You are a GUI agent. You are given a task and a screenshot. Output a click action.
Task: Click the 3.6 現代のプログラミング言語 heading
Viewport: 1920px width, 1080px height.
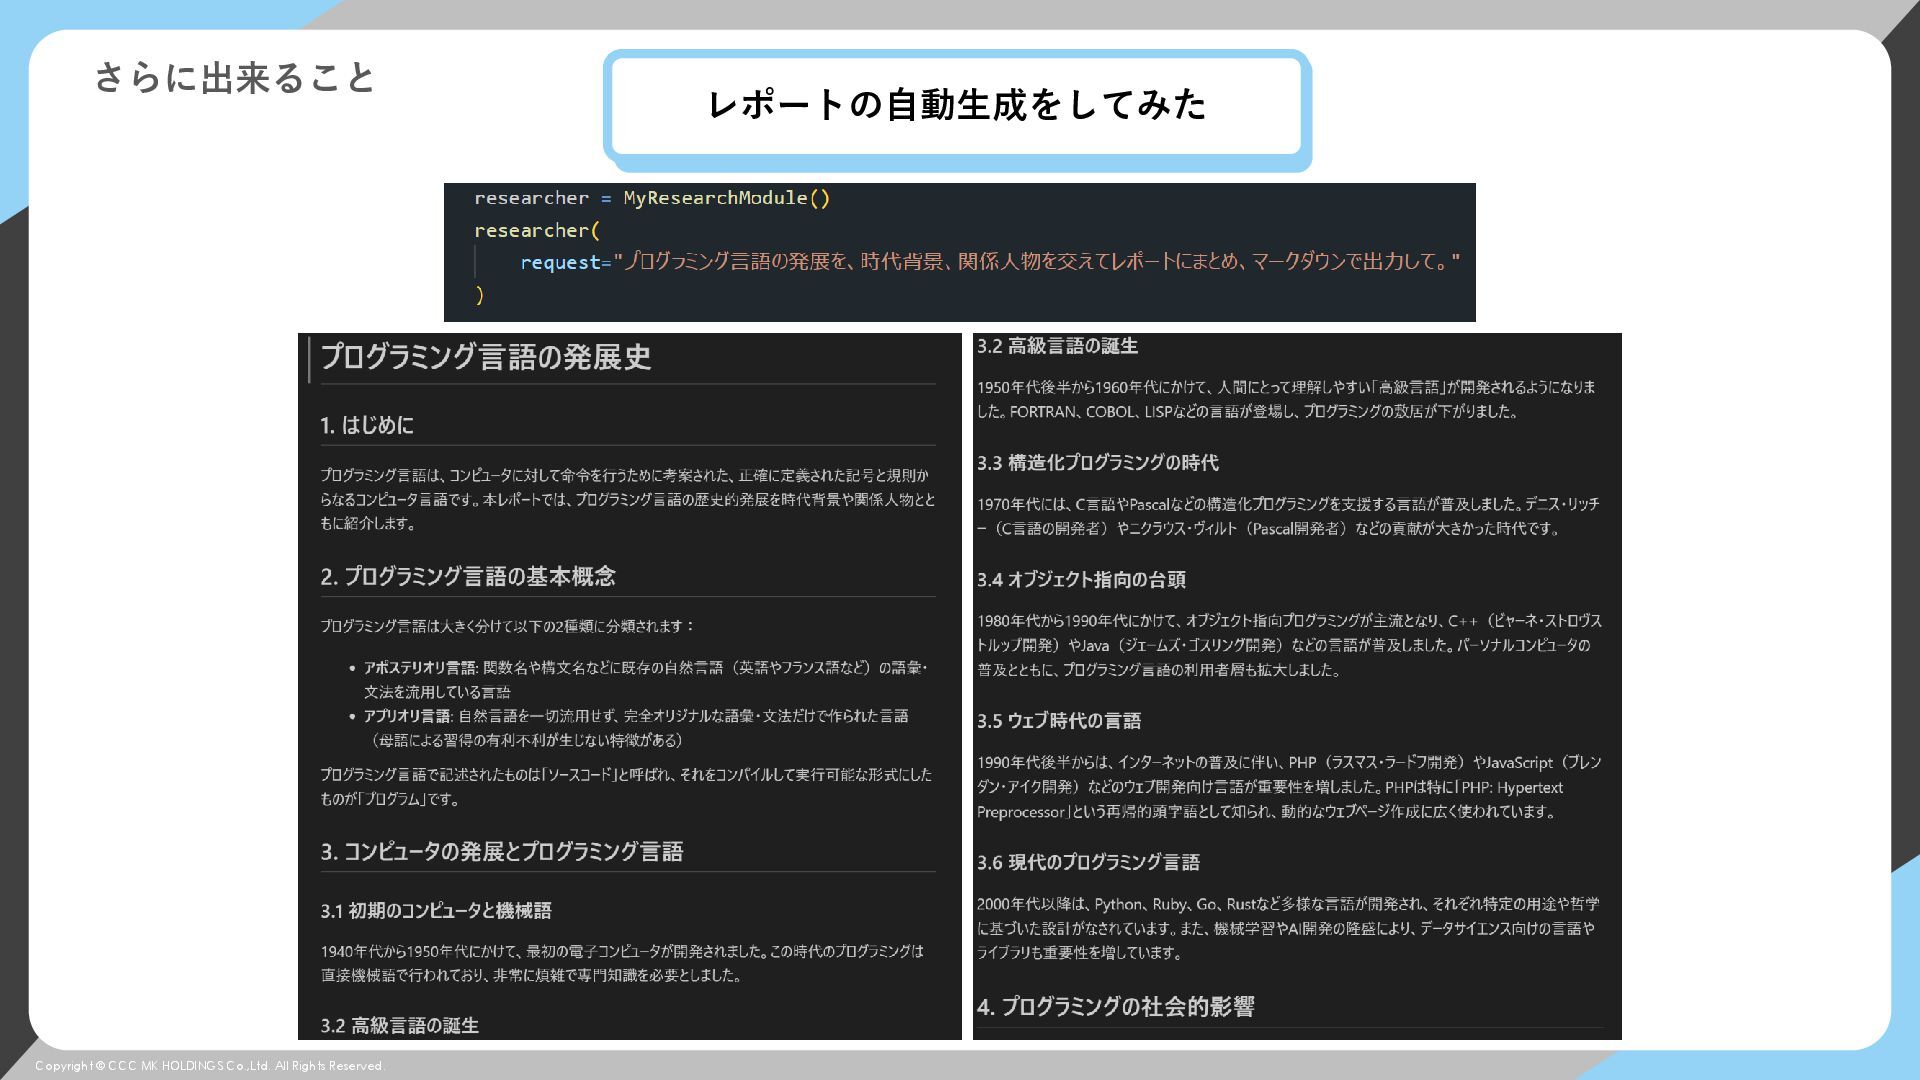(x=1088, y=862)
